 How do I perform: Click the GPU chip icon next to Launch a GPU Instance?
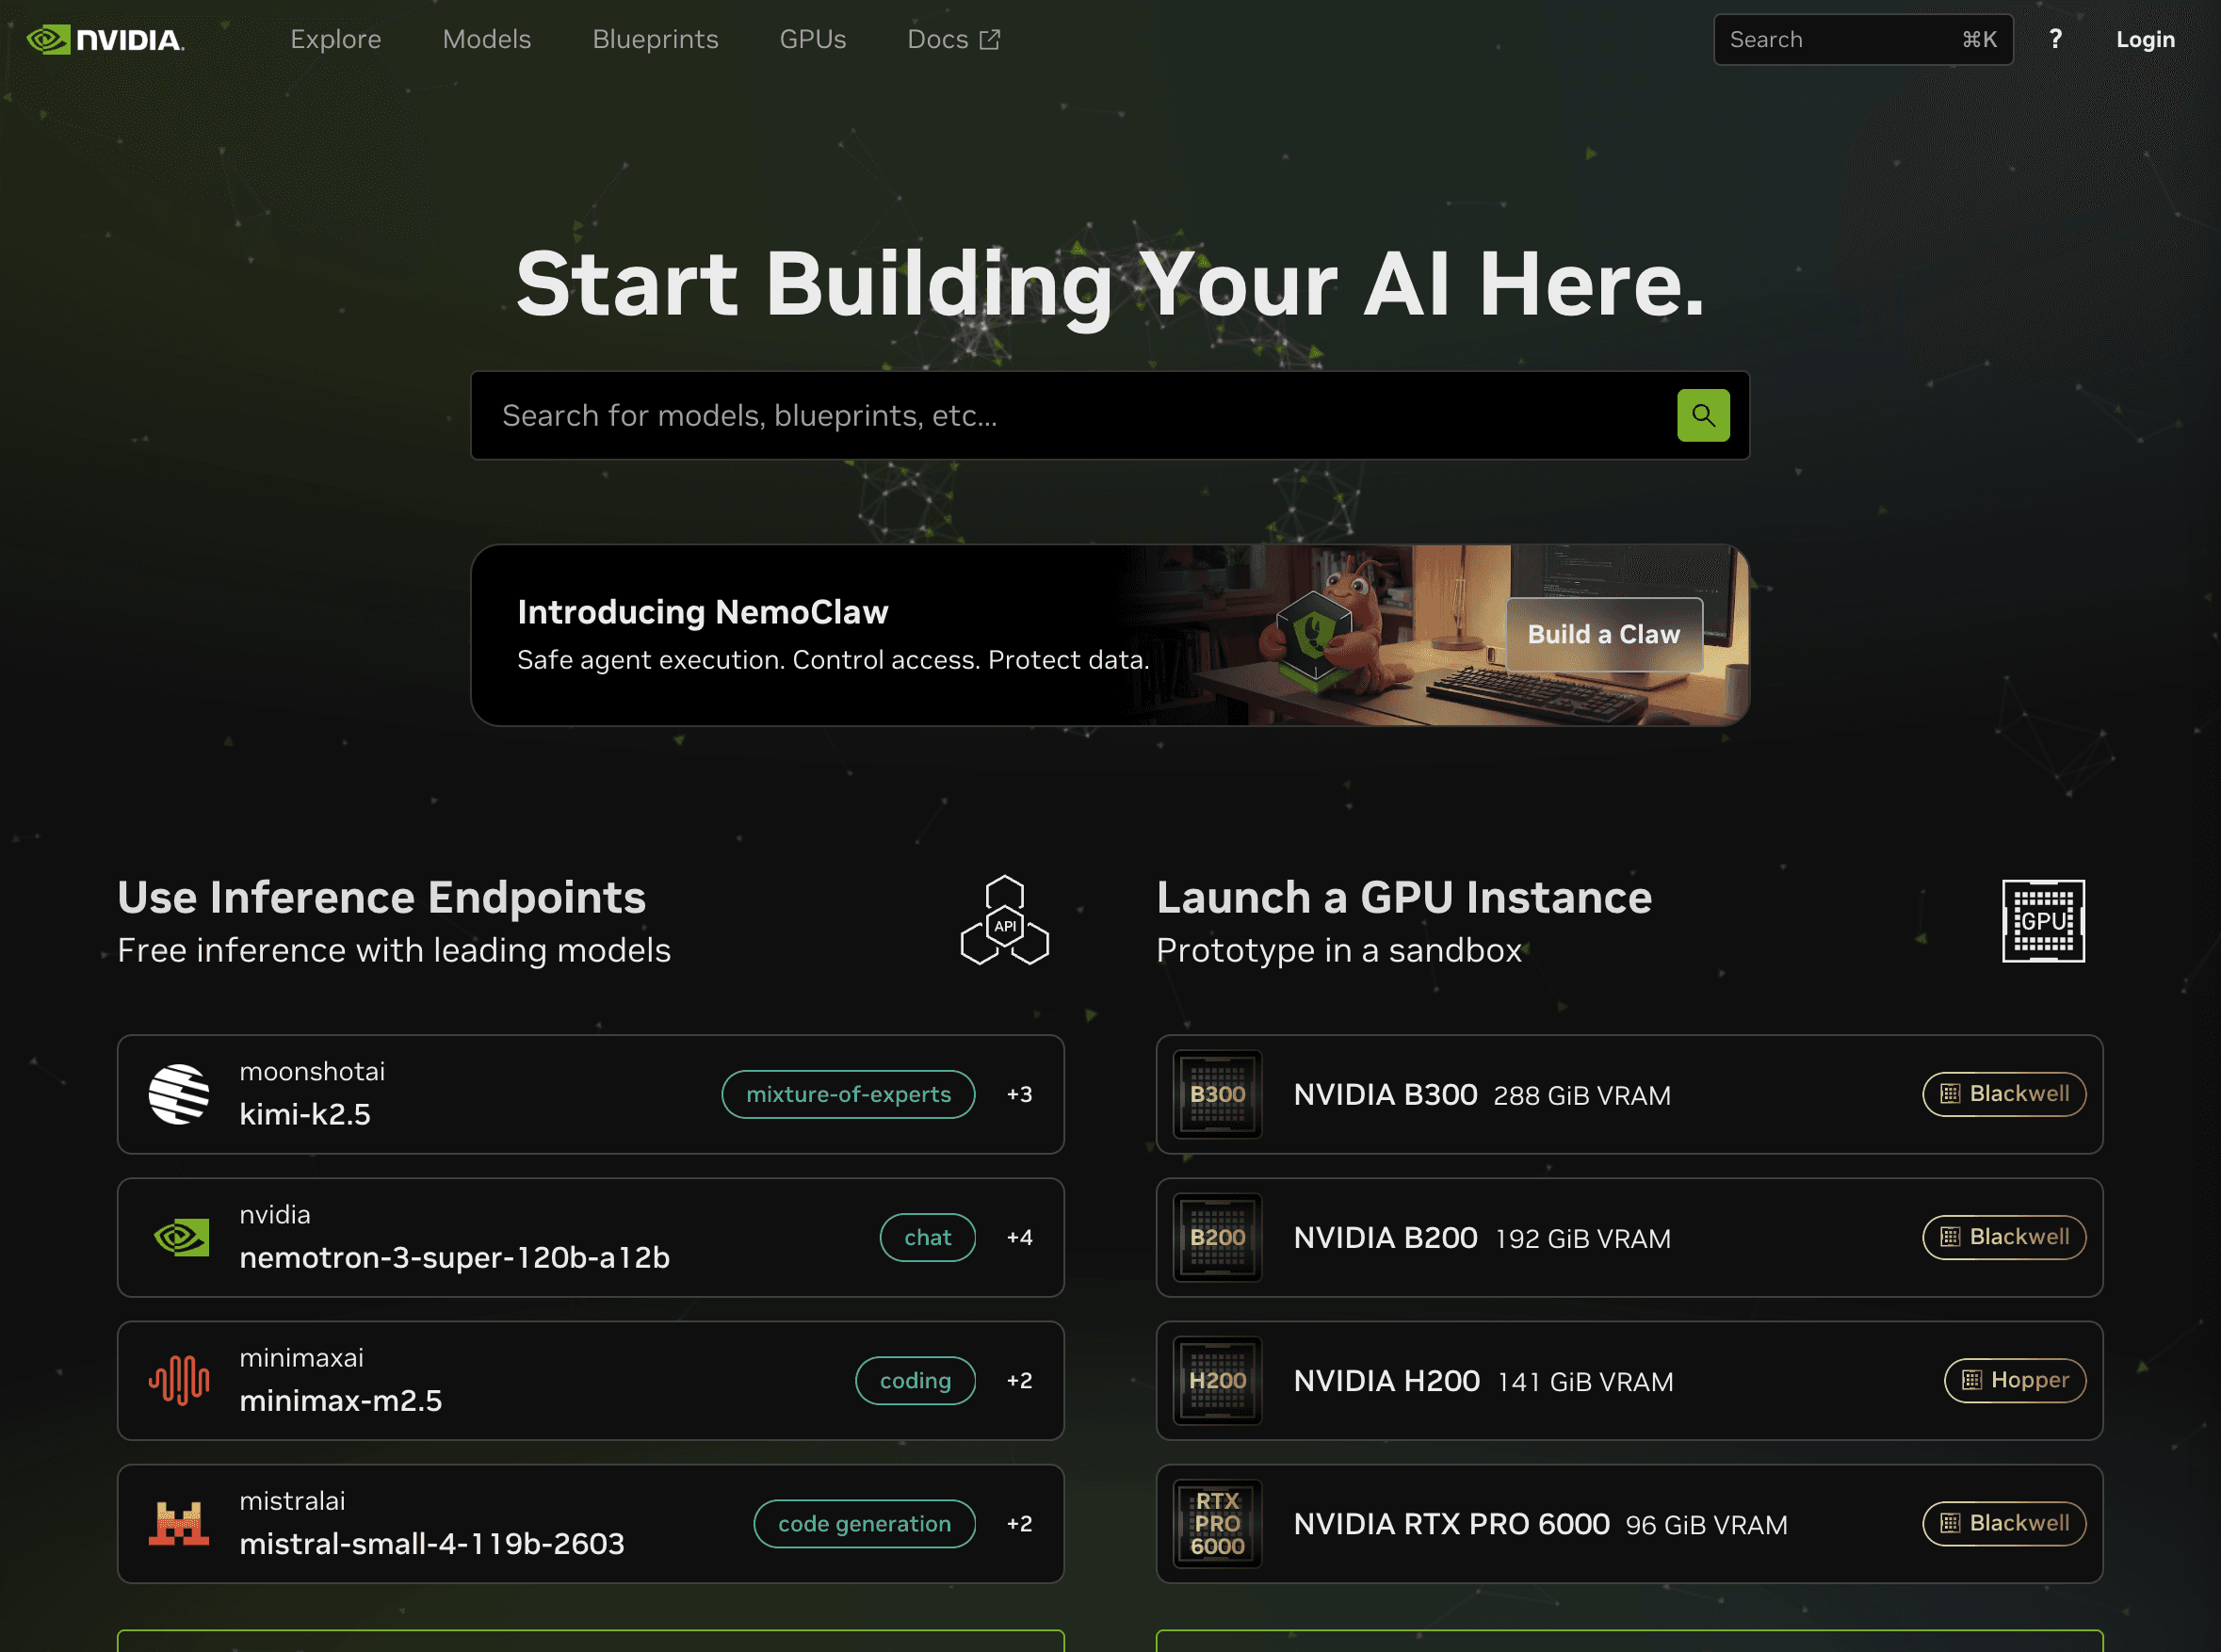(2042, 921)
